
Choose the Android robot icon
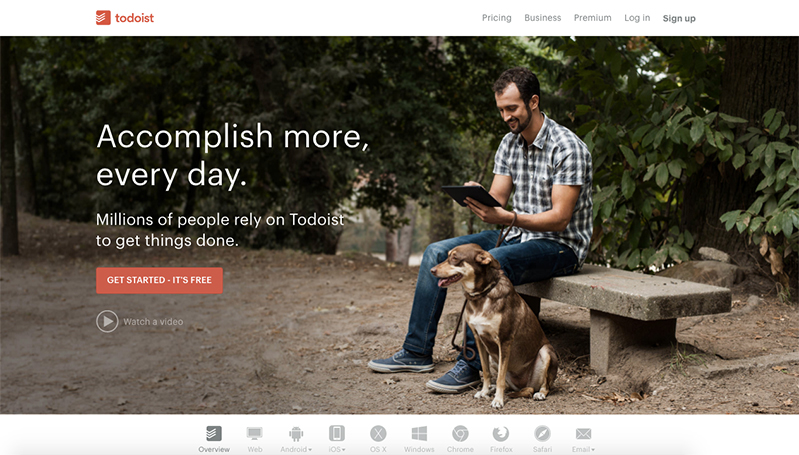point(296,434)
